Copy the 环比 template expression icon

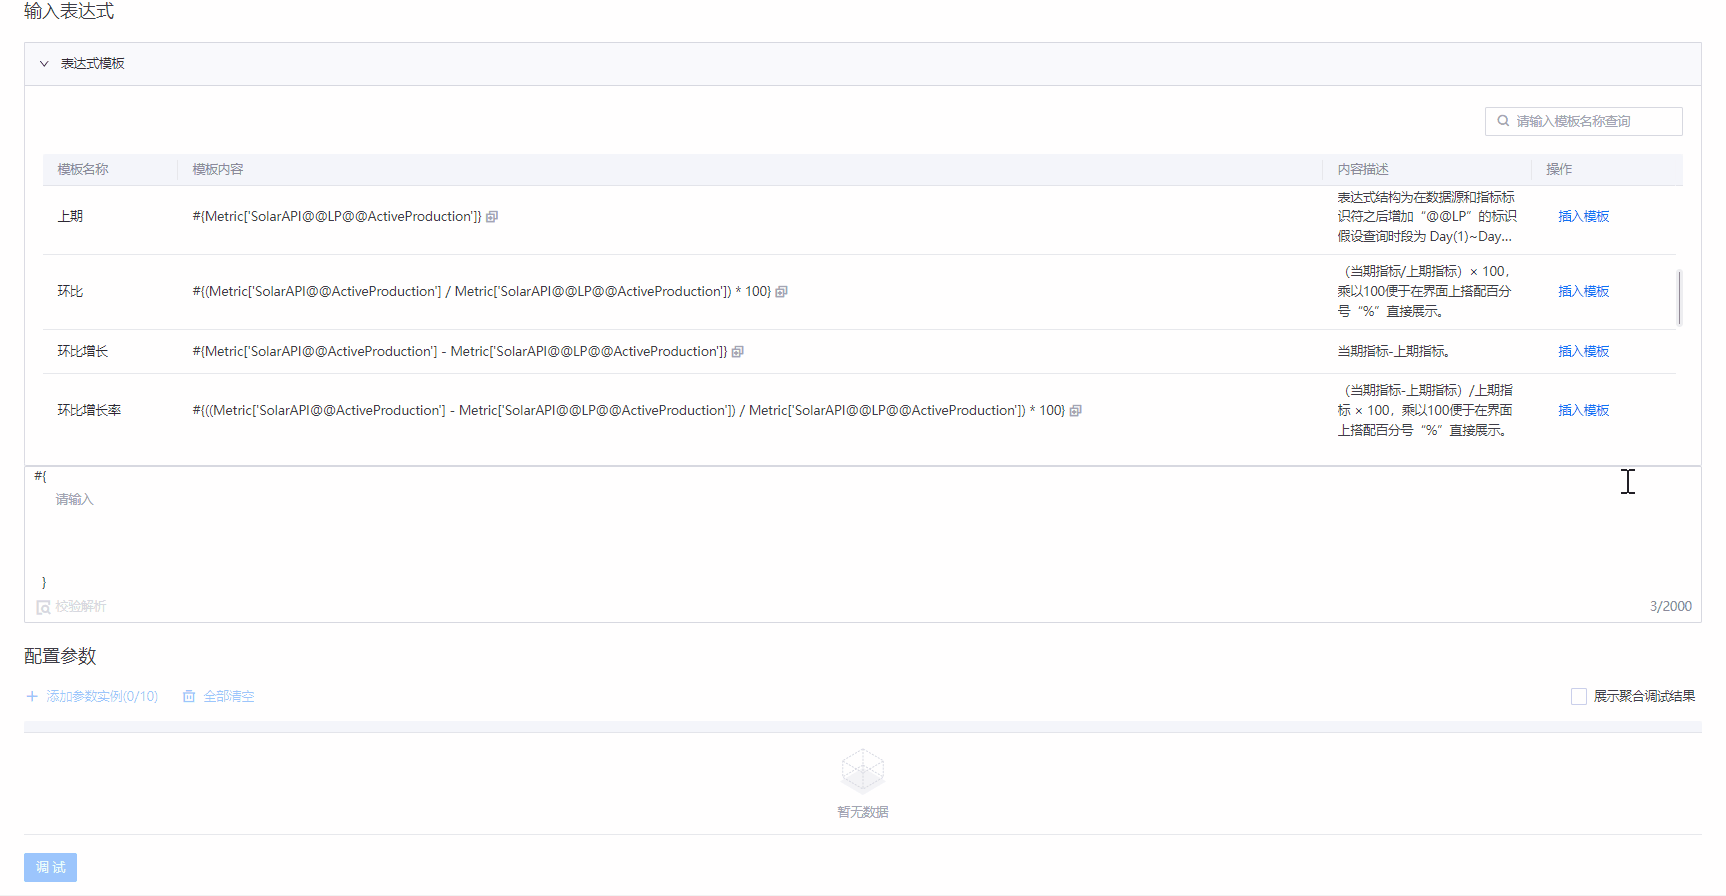782,292
